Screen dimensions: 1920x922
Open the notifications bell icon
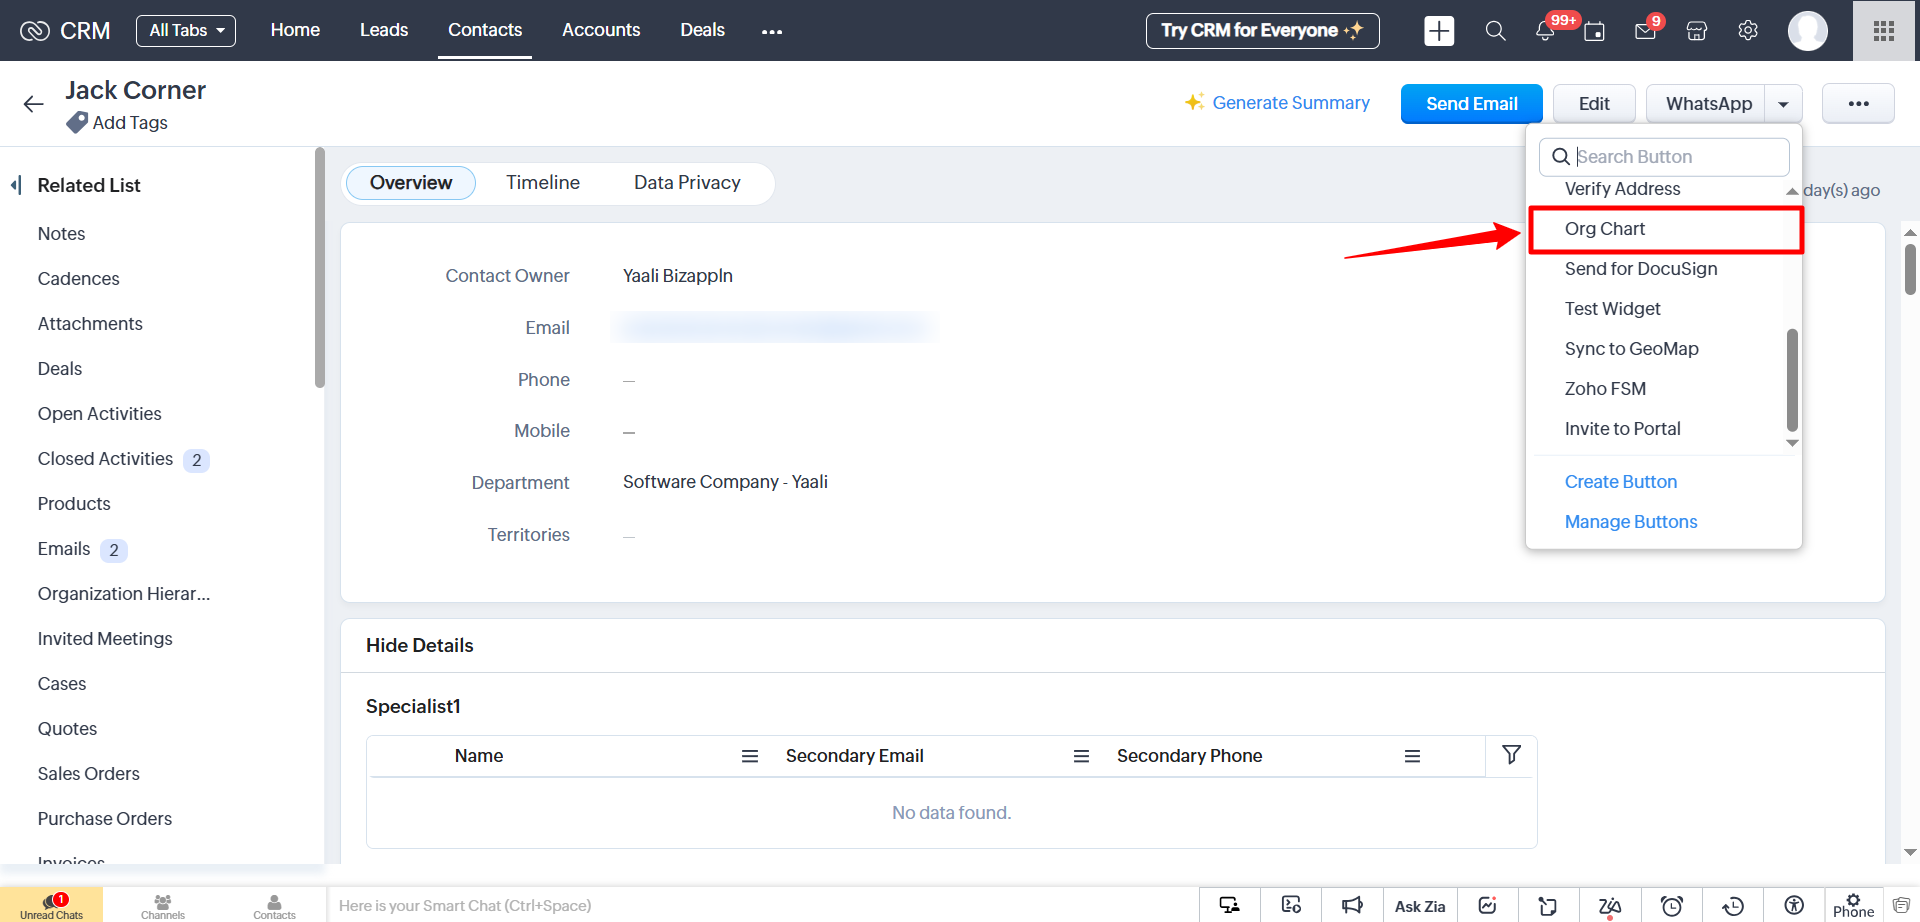[1544, 31]
